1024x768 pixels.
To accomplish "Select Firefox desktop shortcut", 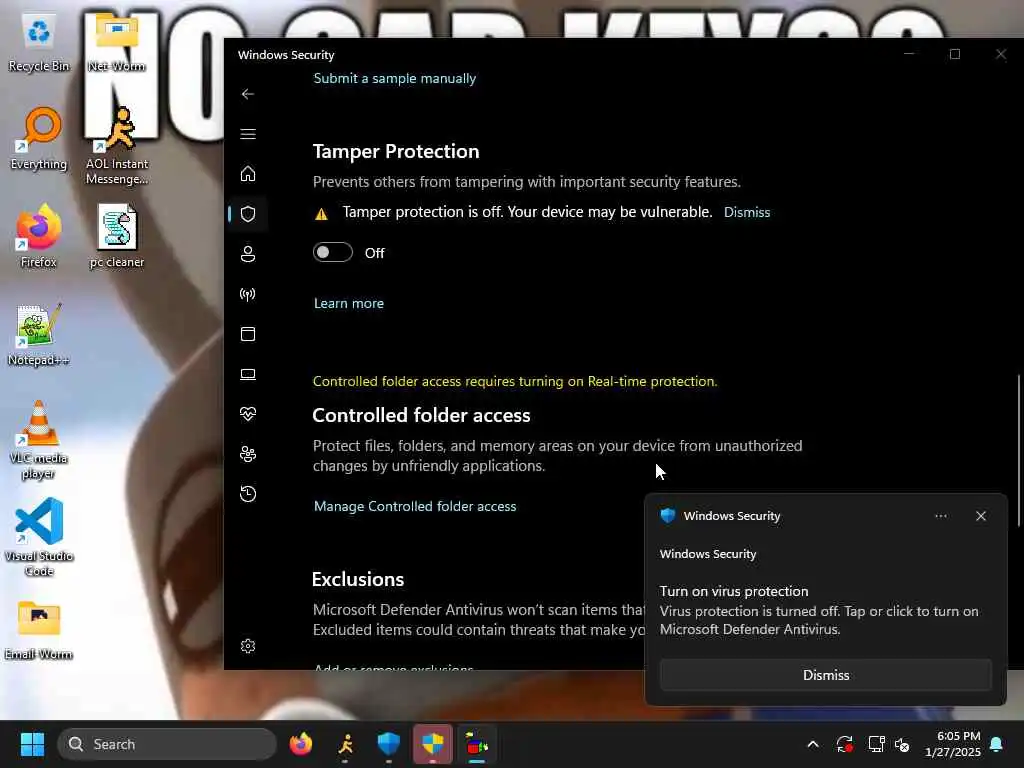I will [x=39, y=236].
